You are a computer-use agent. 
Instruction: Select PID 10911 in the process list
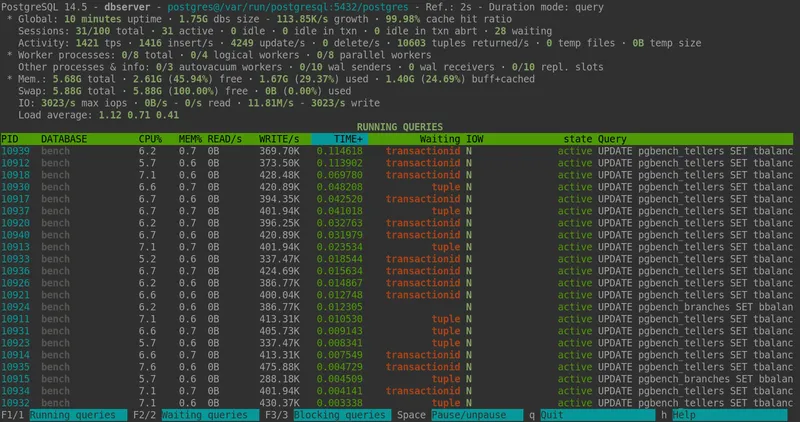pos(15,319)
